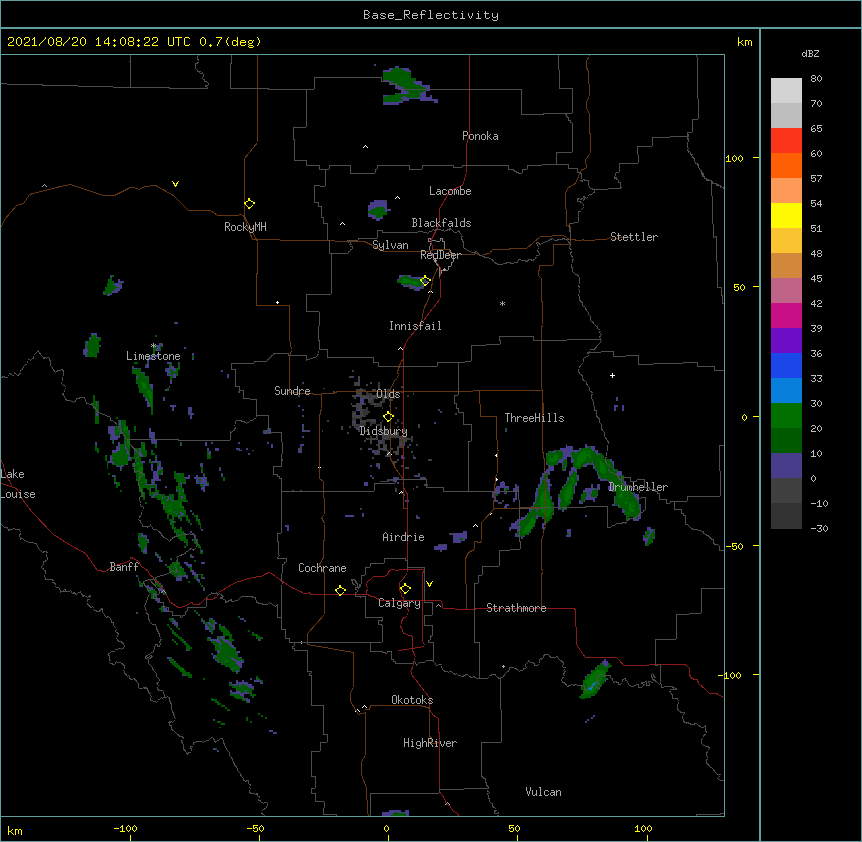Click the Sylvan label on the map
The image size is (862, 842).
(390, 245)
